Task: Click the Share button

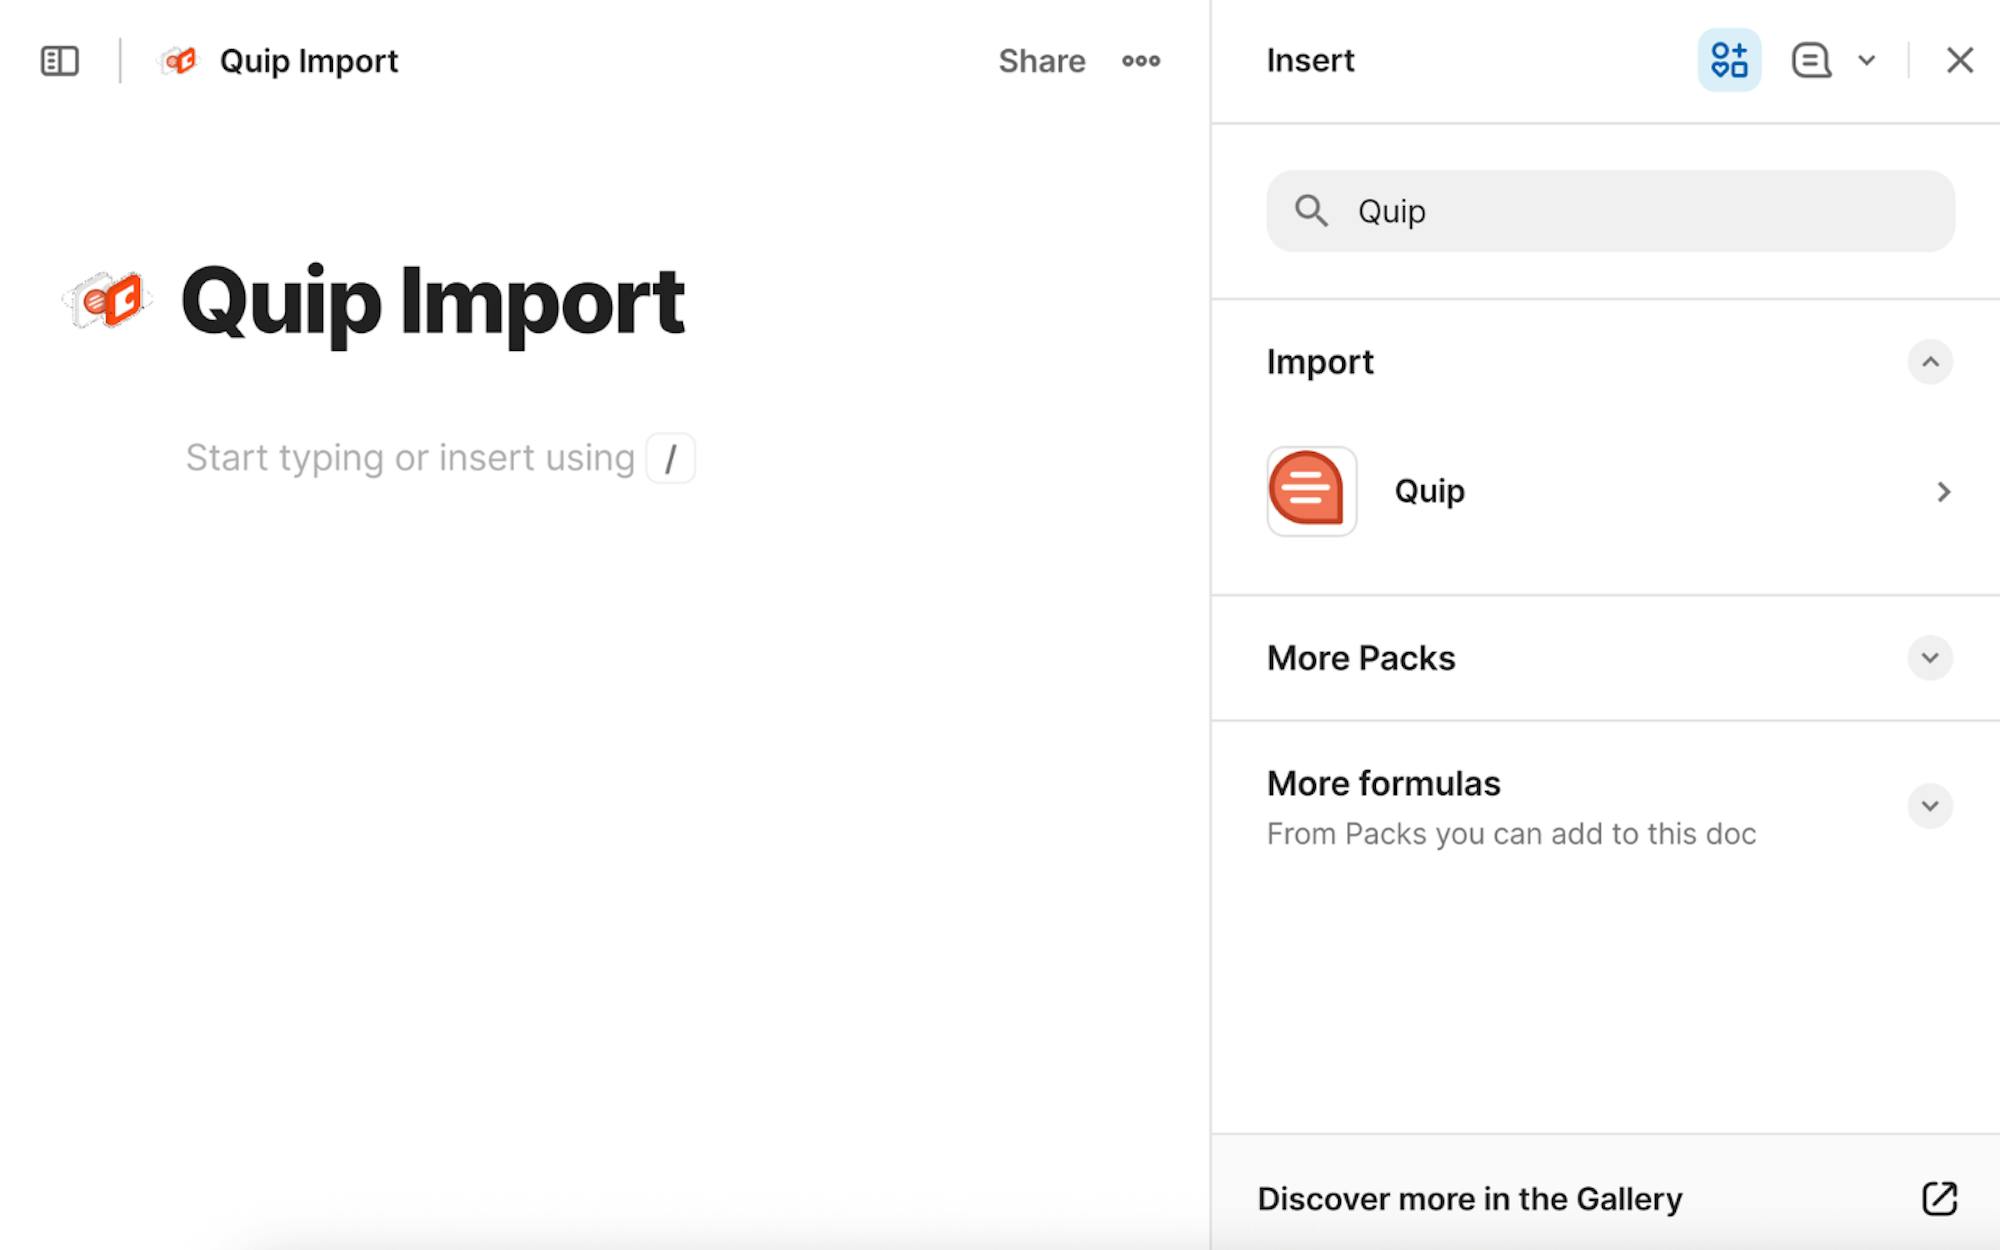Action: tap(1041, 61)
